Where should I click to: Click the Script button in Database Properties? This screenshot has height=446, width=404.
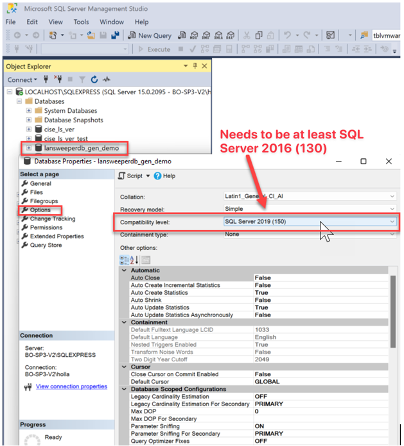click(130, 176)
